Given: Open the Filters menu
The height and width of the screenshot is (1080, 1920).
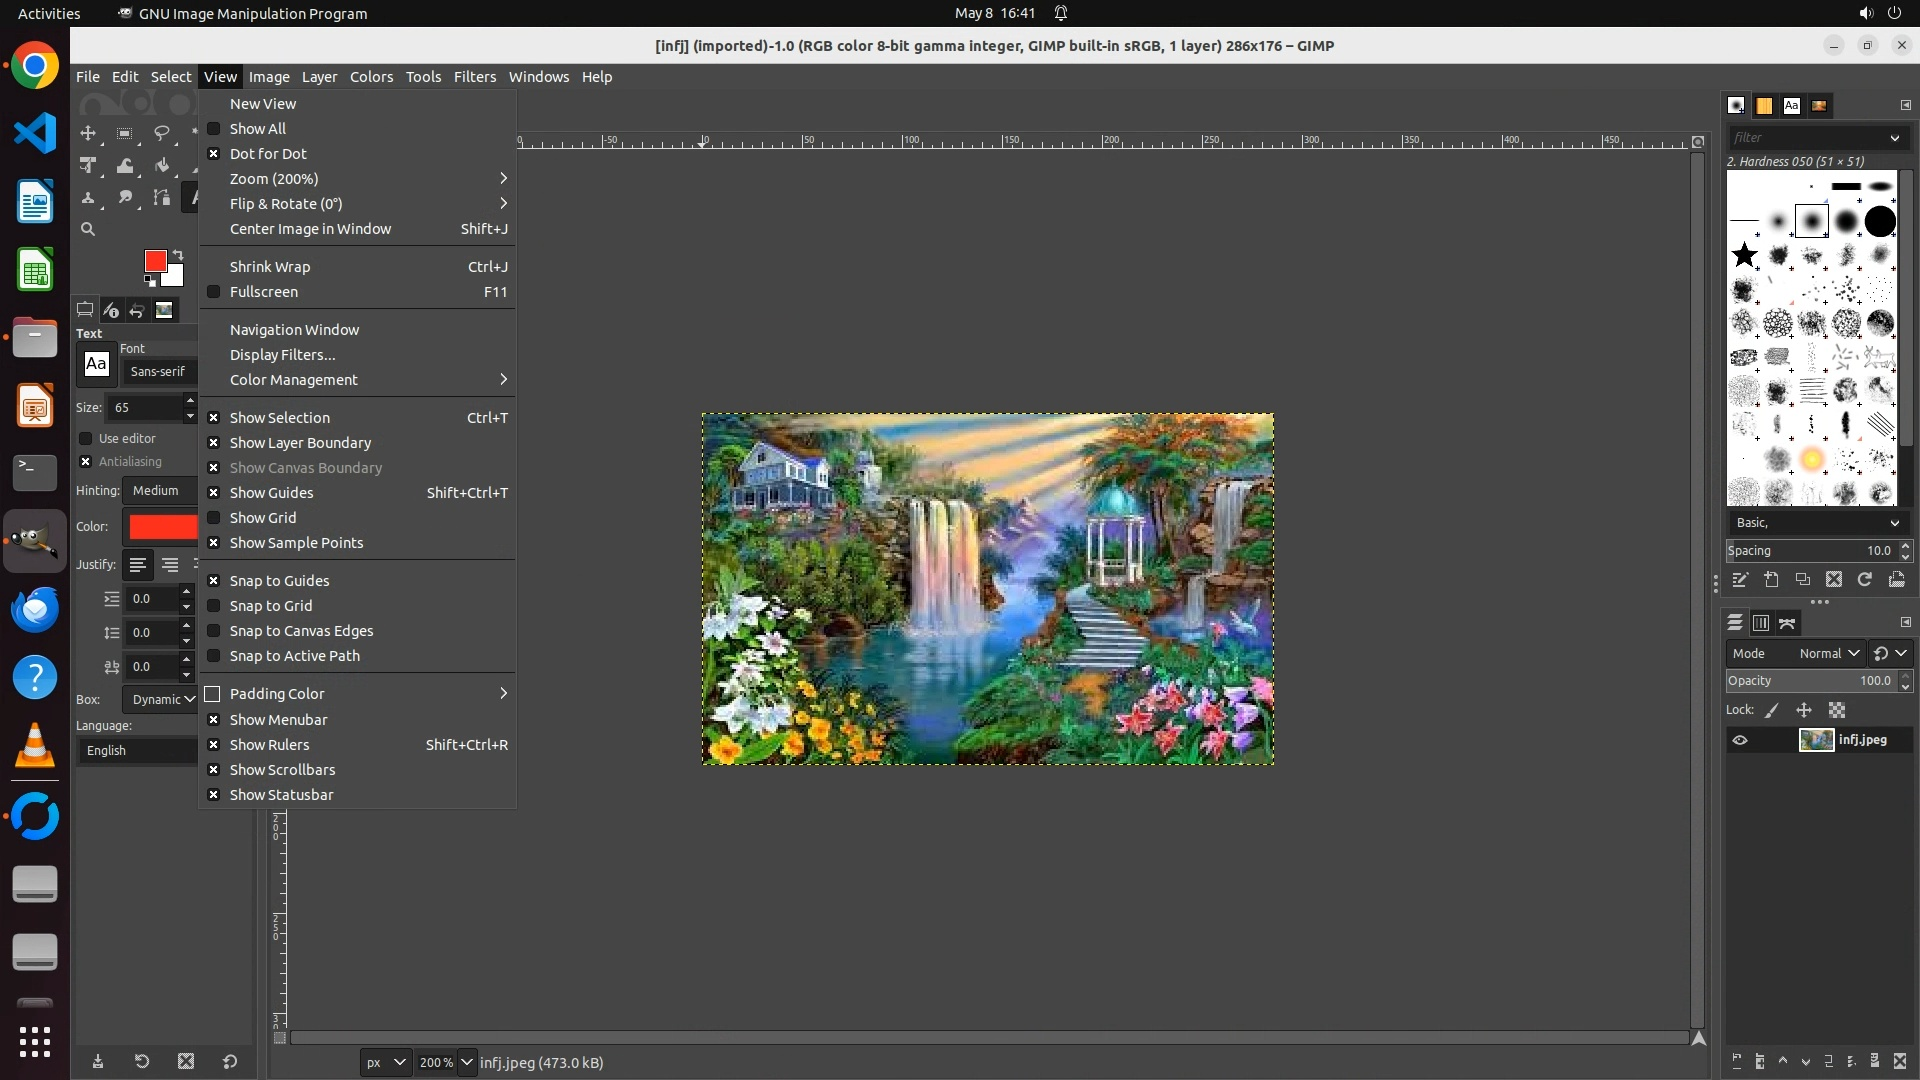Looking at the screenshot, I should (474, 77).
